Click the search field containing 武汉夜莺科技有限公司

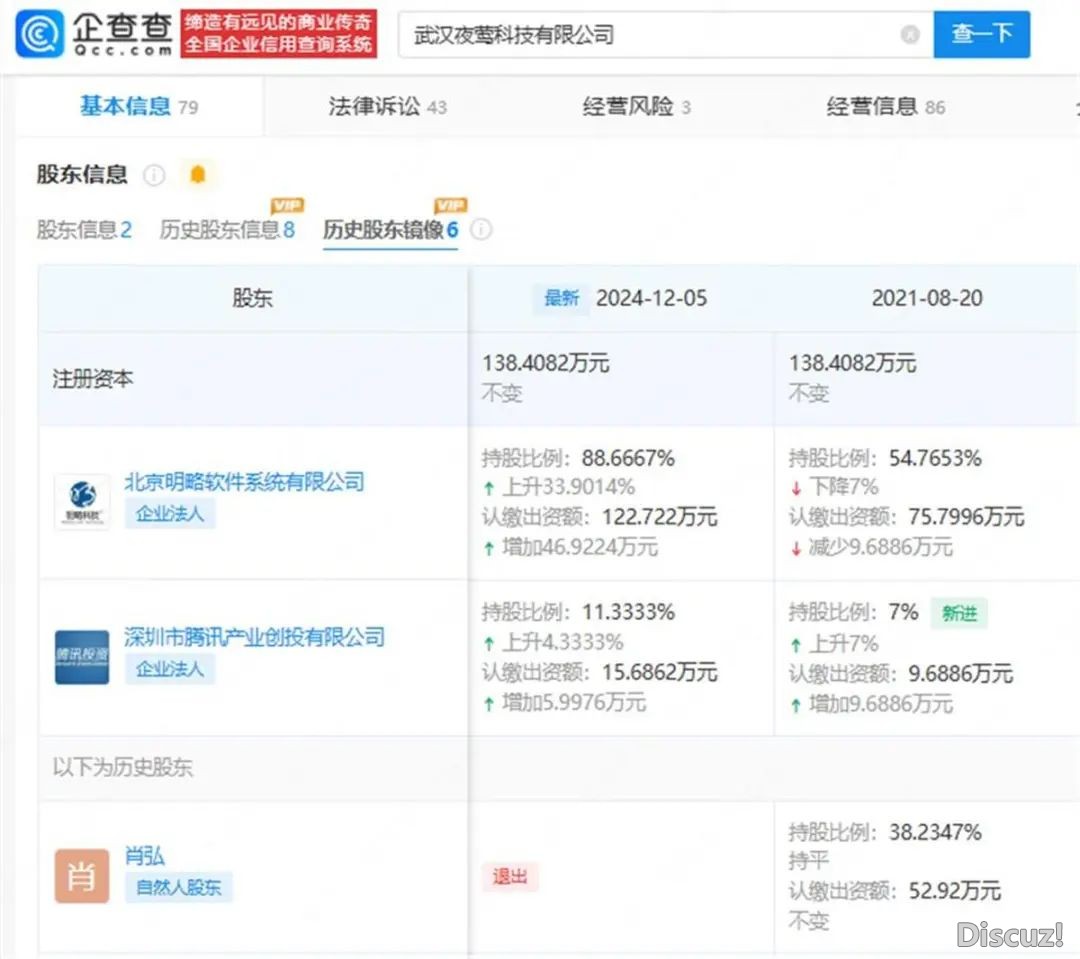pos(665,34)
